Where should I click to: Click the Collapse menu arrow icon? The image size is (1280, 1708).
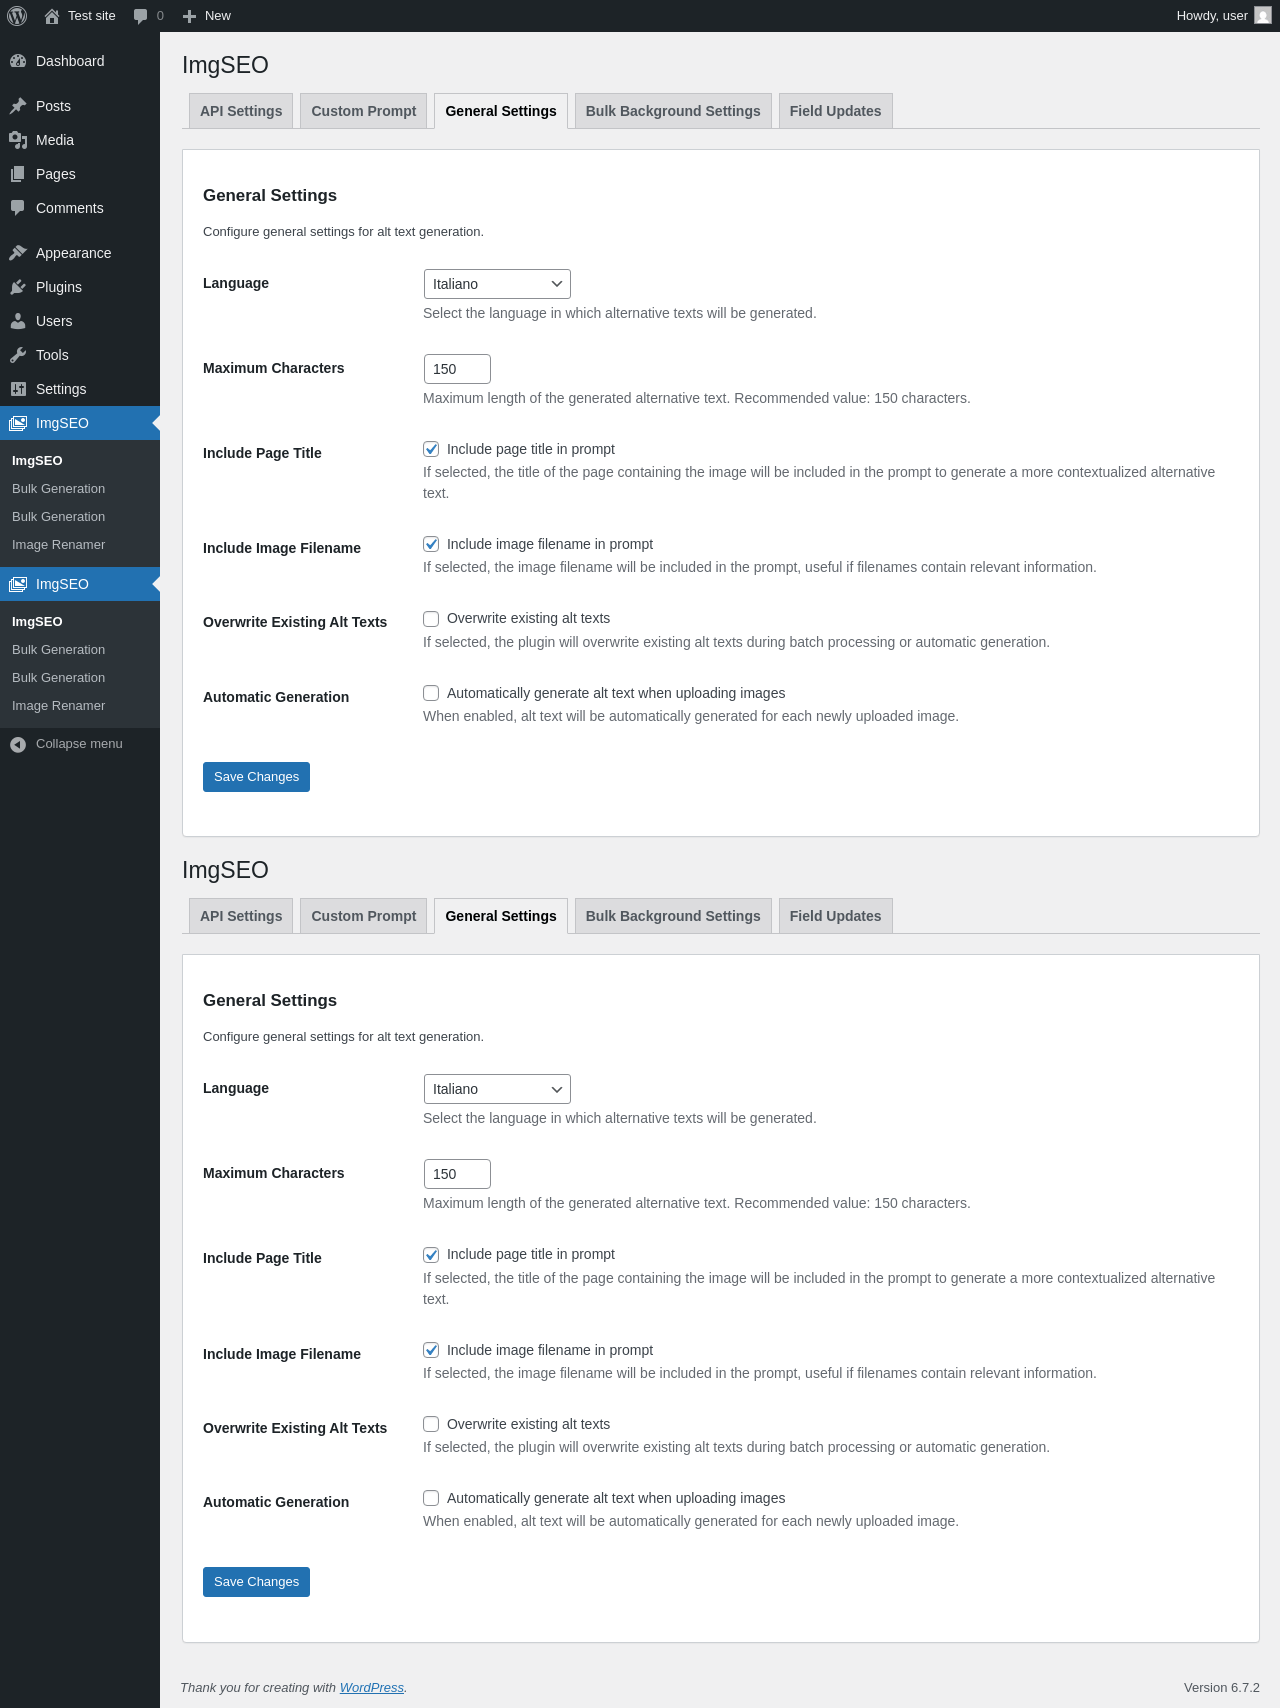[18, 744]
